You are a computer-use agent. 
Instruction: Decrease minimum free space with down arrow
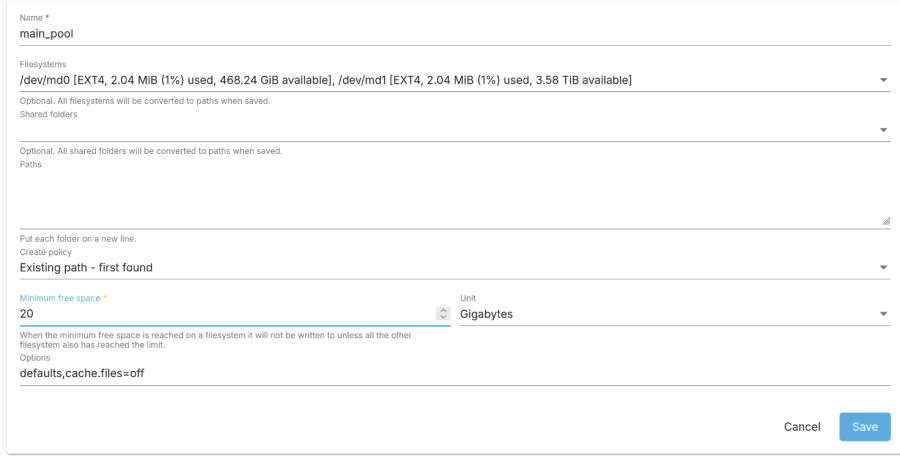pyautogui.click(x=443, y=318)
